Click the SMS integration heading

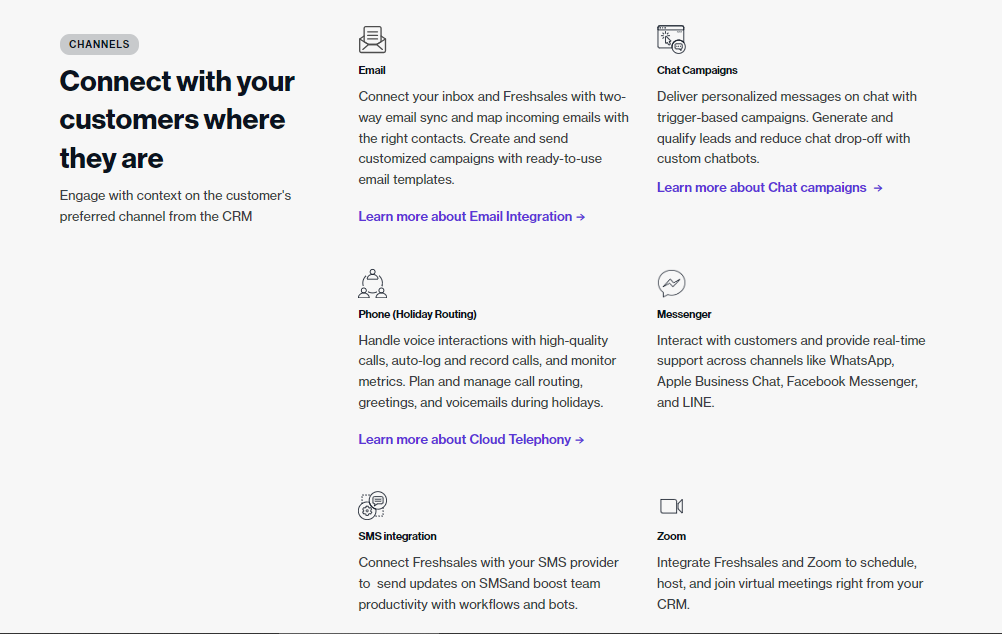click(397, 536)
